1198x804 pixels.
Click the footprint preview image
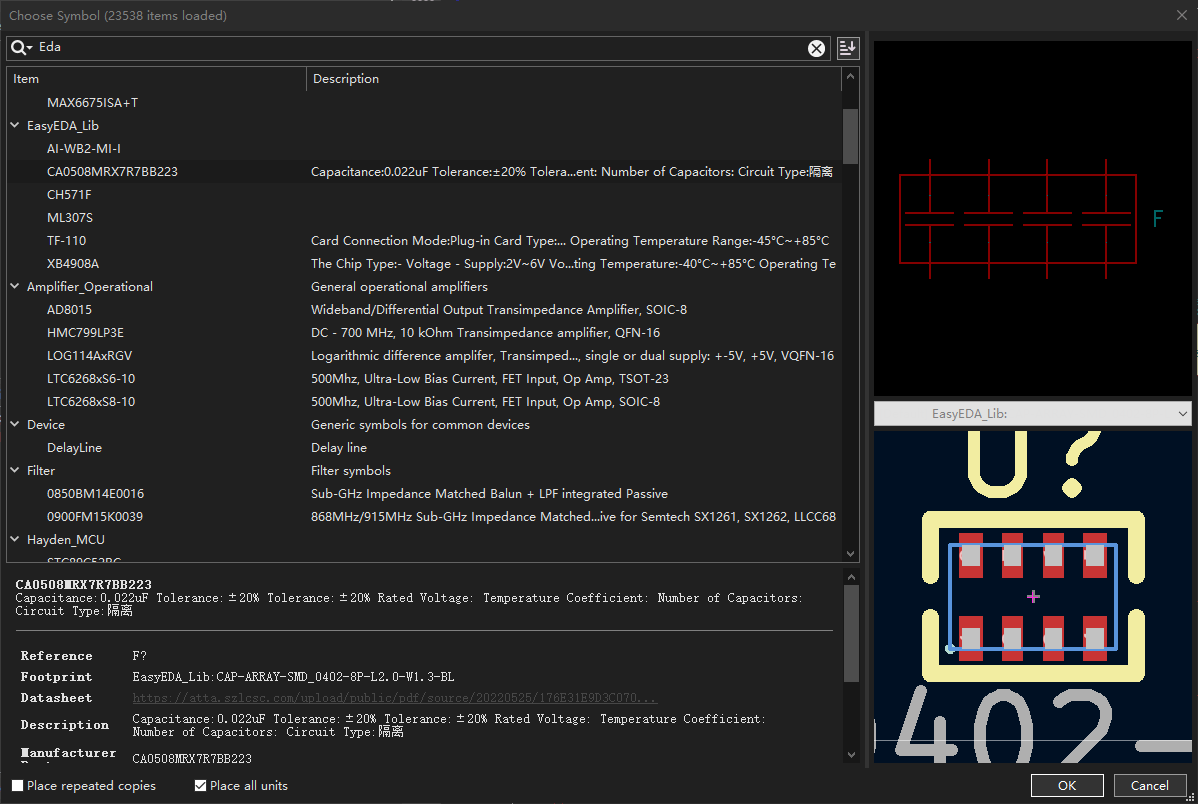click(1032, 597)
